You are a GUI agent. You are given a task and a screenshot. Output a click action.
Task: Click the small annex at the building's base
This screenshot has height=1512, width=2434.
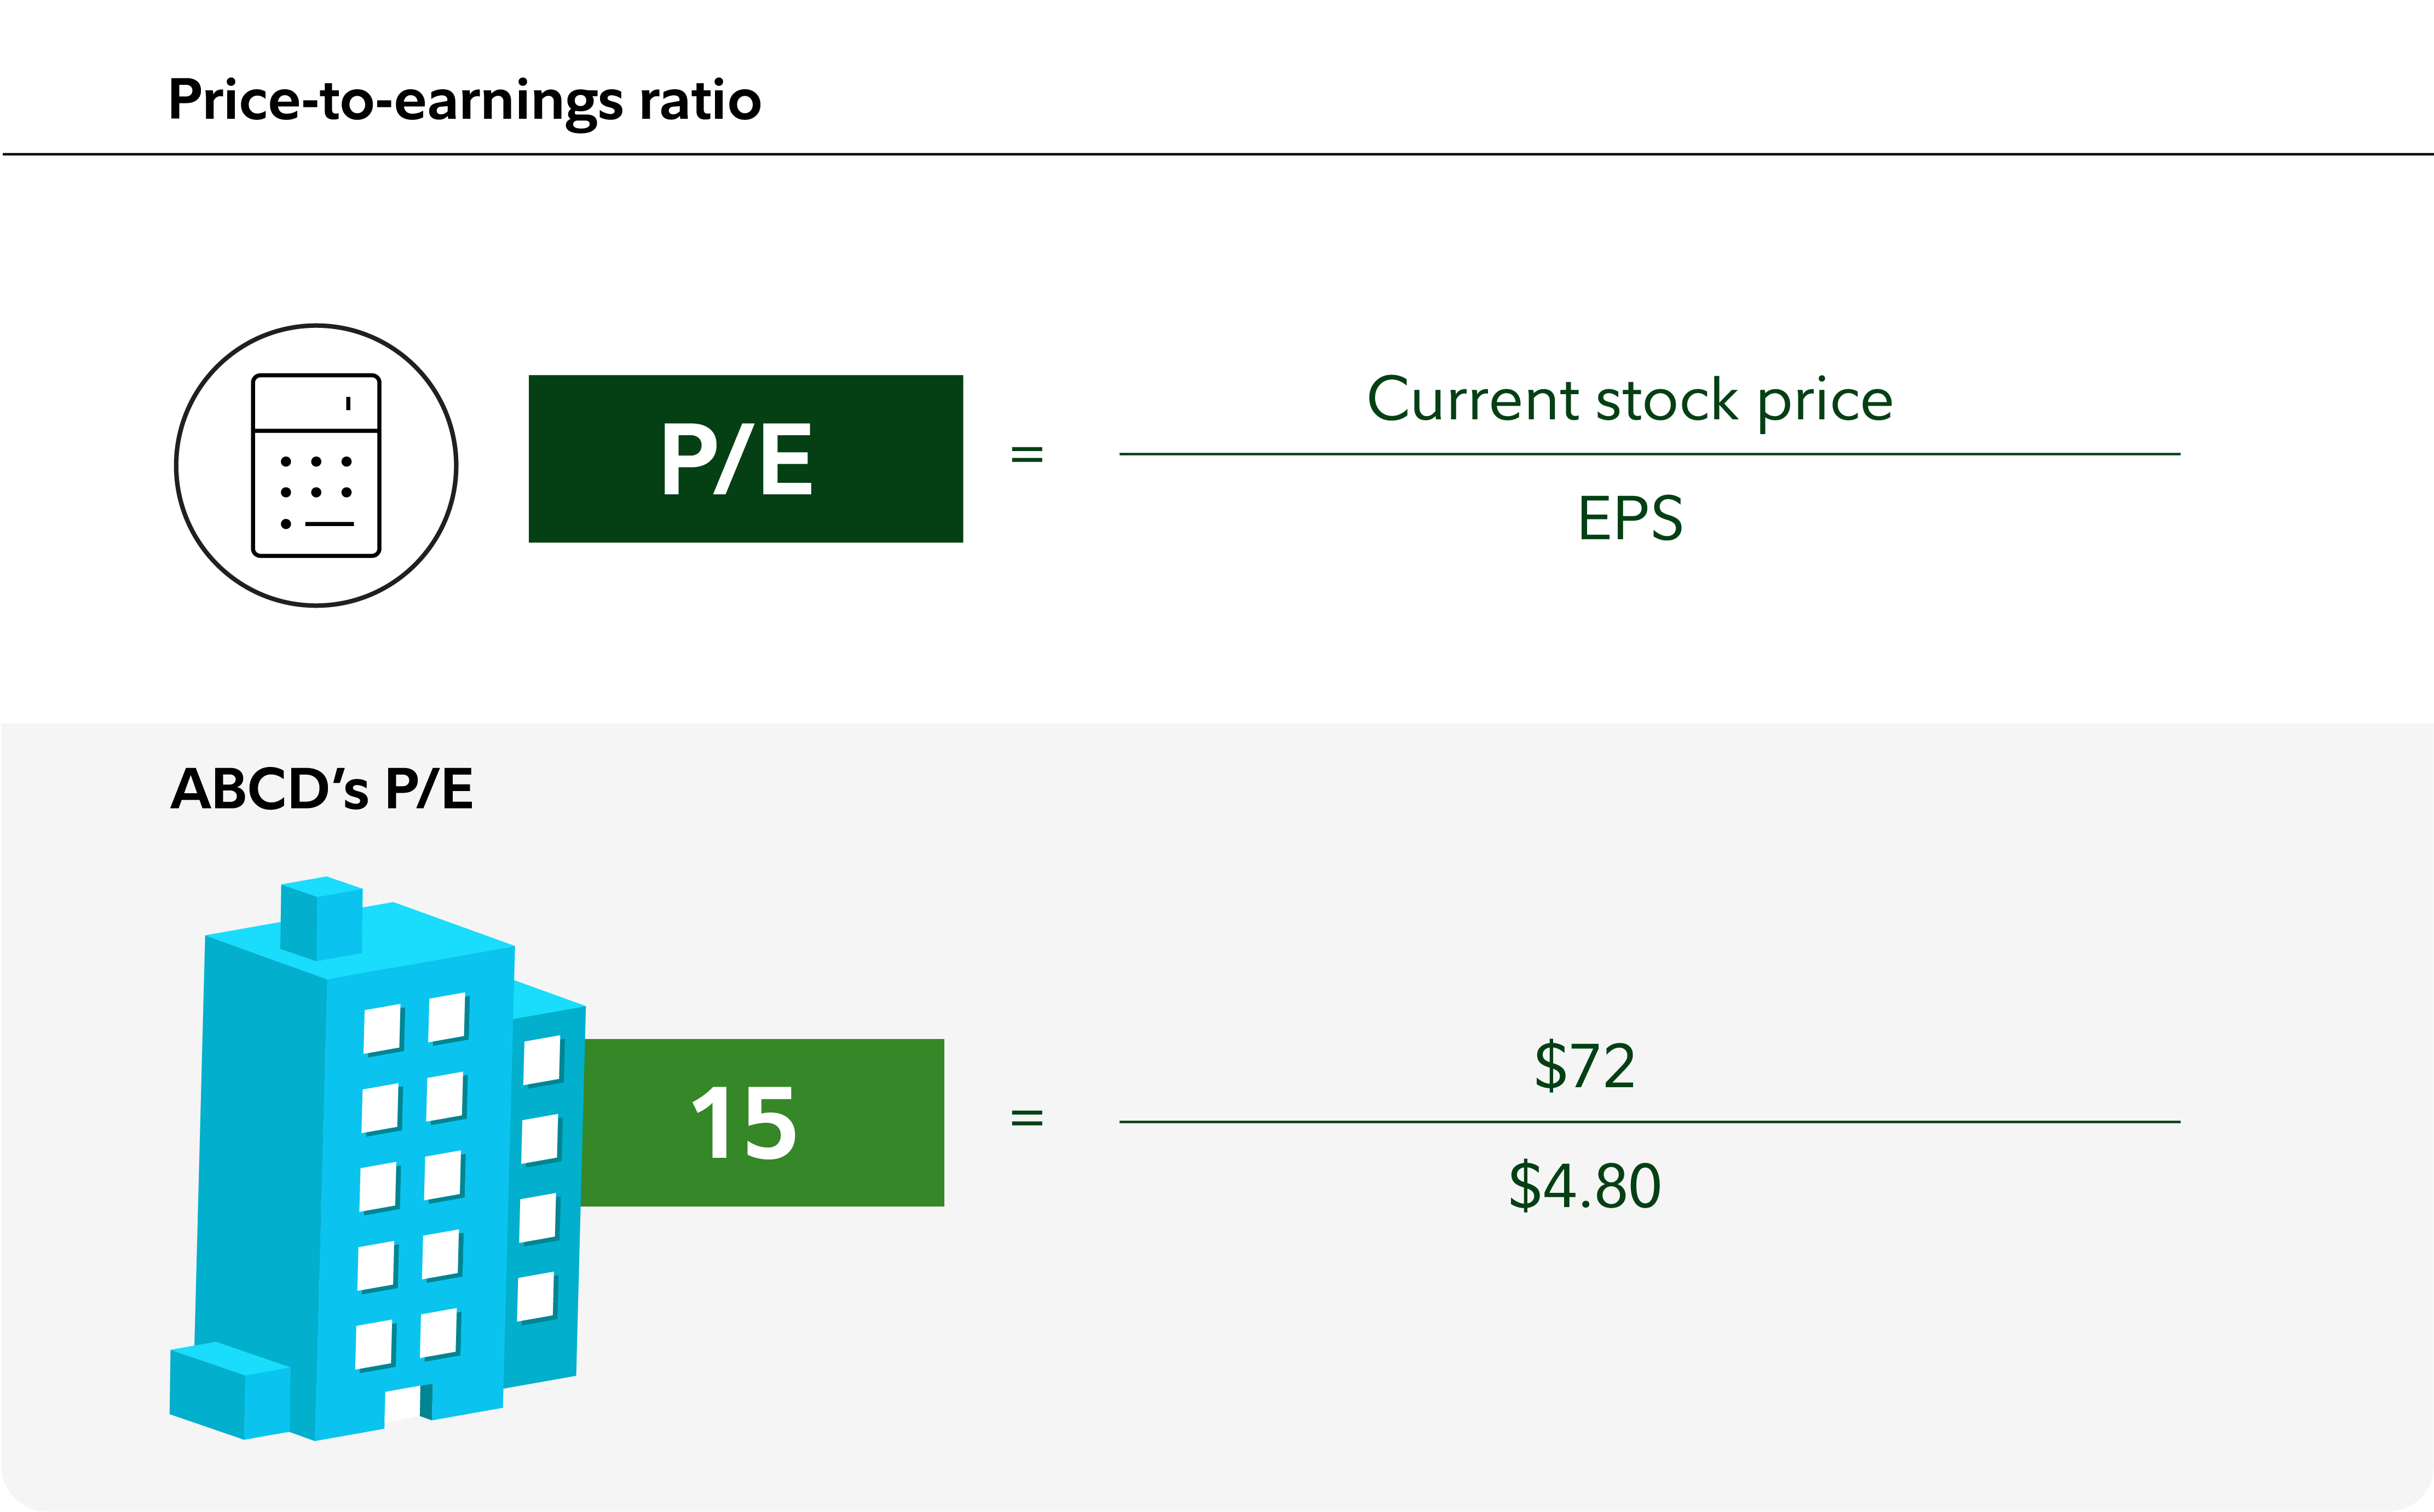pos(229,1391)
